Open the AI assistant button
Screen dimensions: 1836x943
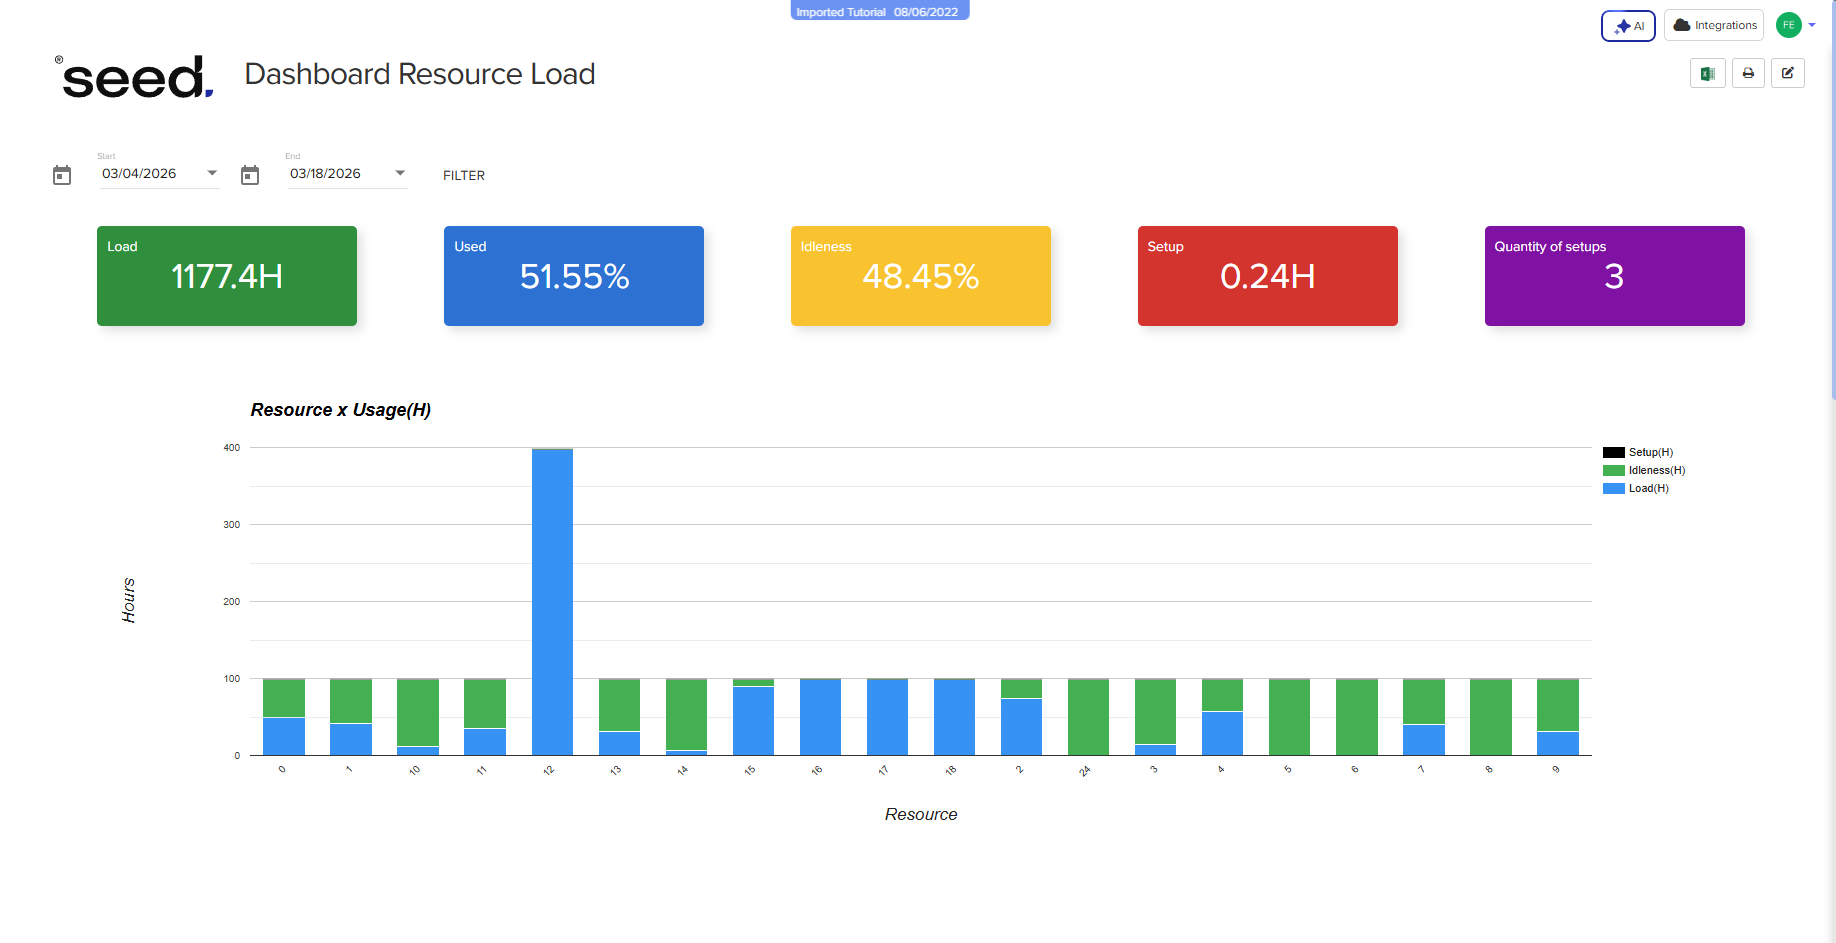pyautogui.click(x=1628, y=26)
